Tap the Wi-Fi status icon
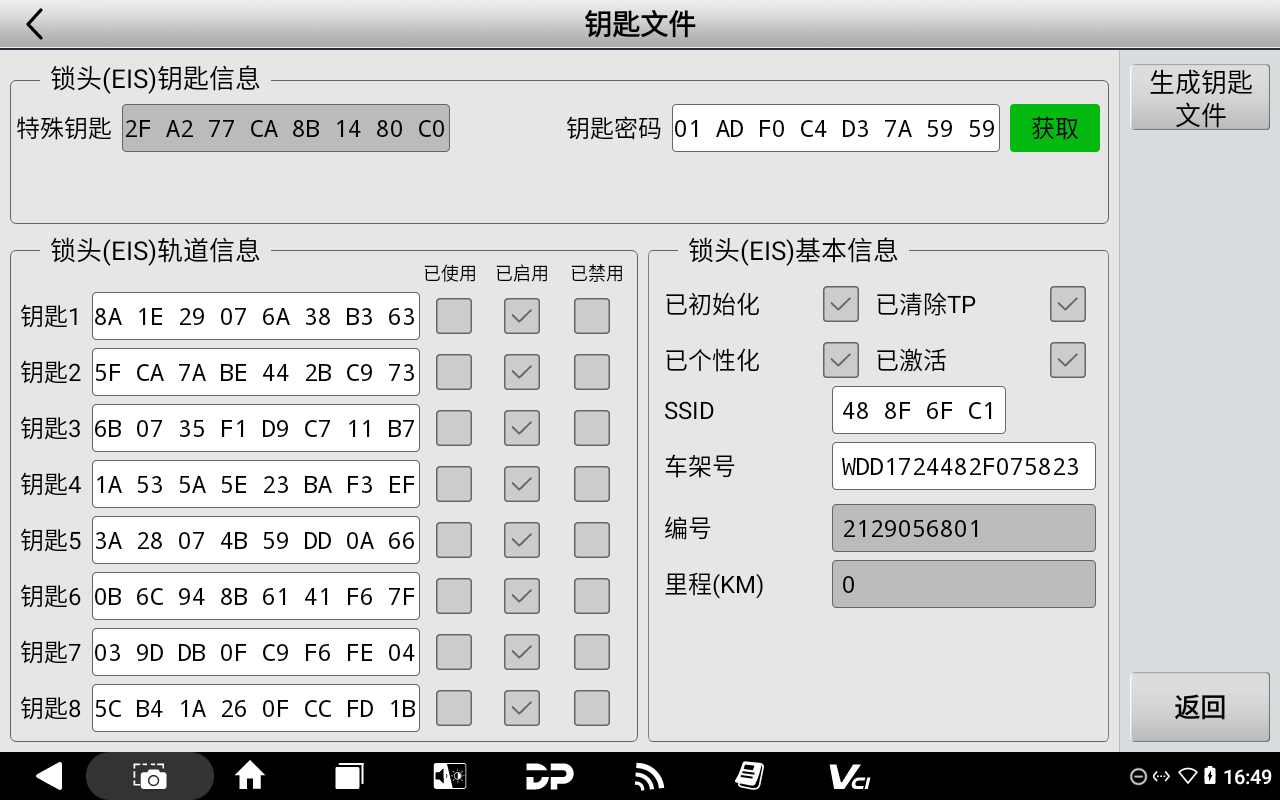The height and width of the screenshot is (800, 1280). tap(1188, 776)
